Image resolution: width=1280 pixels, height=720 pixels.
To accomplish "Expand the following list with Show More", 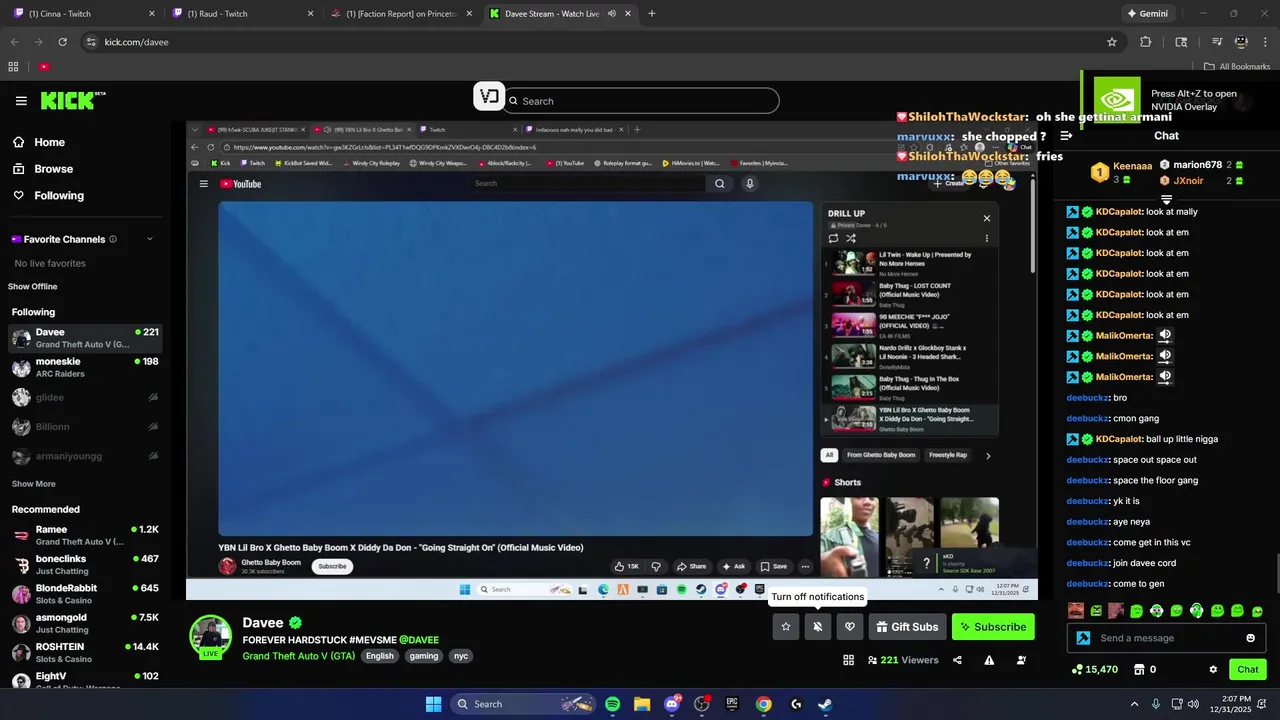I will tap(33, 484).
